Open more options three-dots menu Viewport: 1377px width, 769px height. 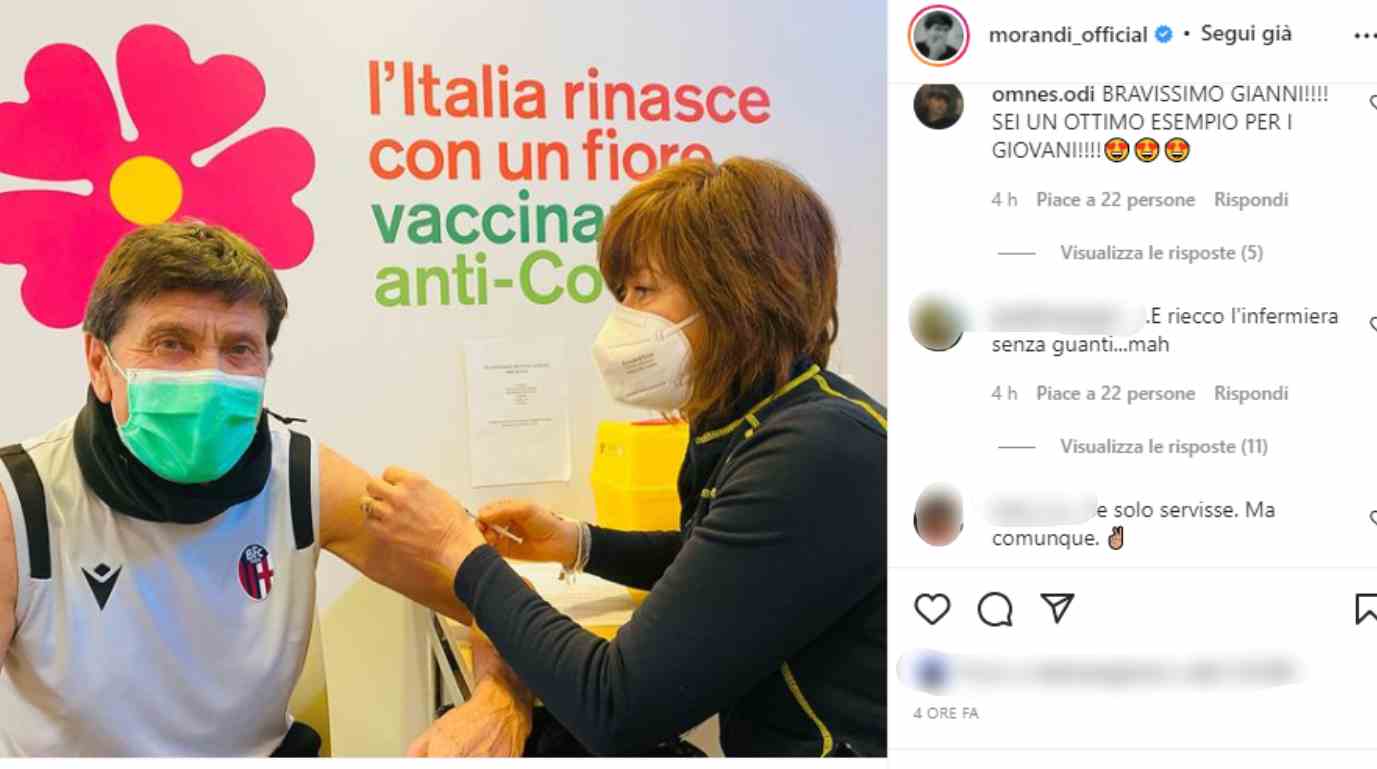coord(1365,35)
